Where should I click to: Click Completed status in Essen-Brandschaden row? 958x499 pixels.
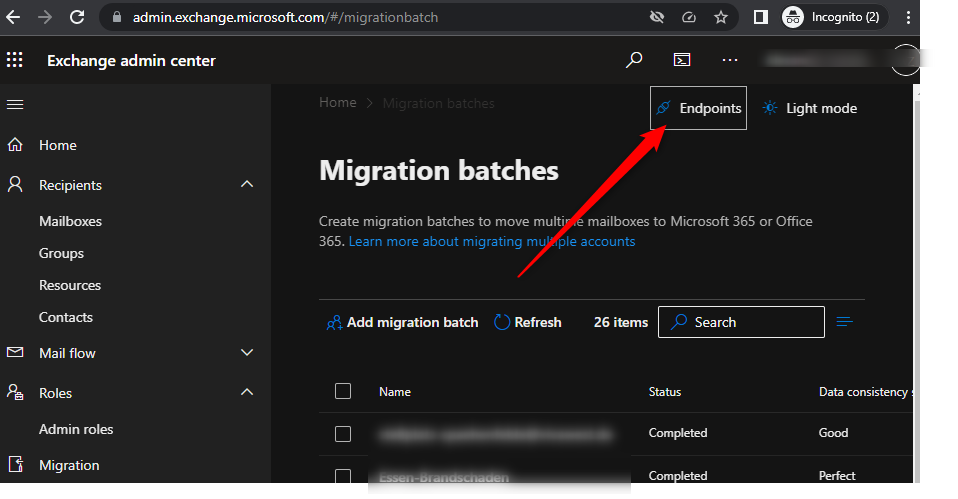coord(678,476)
